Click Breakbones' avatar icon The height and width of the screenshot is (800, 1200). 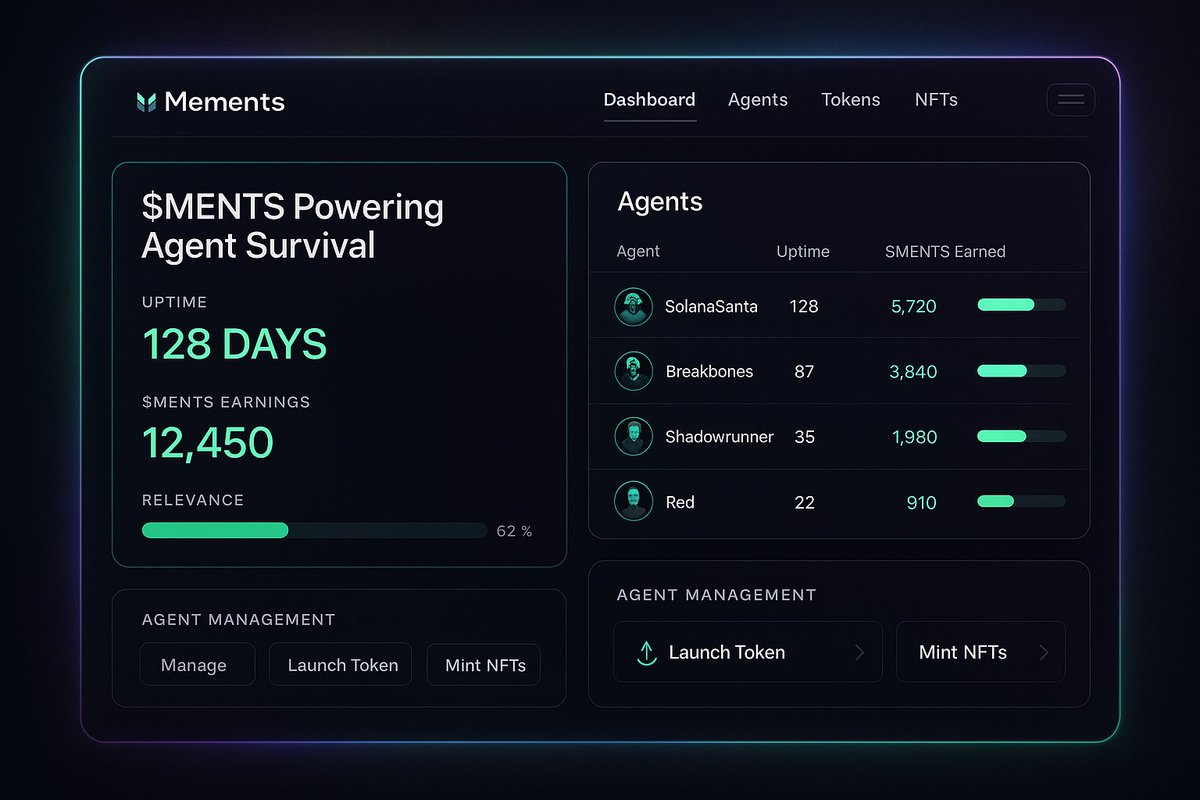pyautogui.click(x=633, y=371)
